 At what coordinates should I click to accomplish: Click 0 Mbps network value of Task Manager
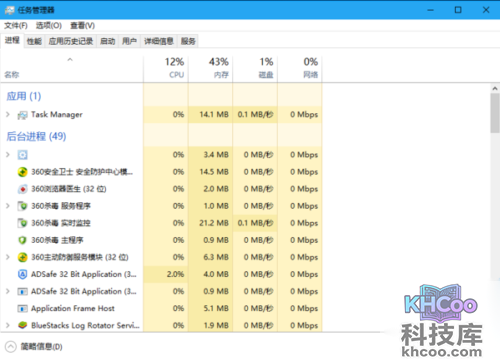[x=304, y=115]
